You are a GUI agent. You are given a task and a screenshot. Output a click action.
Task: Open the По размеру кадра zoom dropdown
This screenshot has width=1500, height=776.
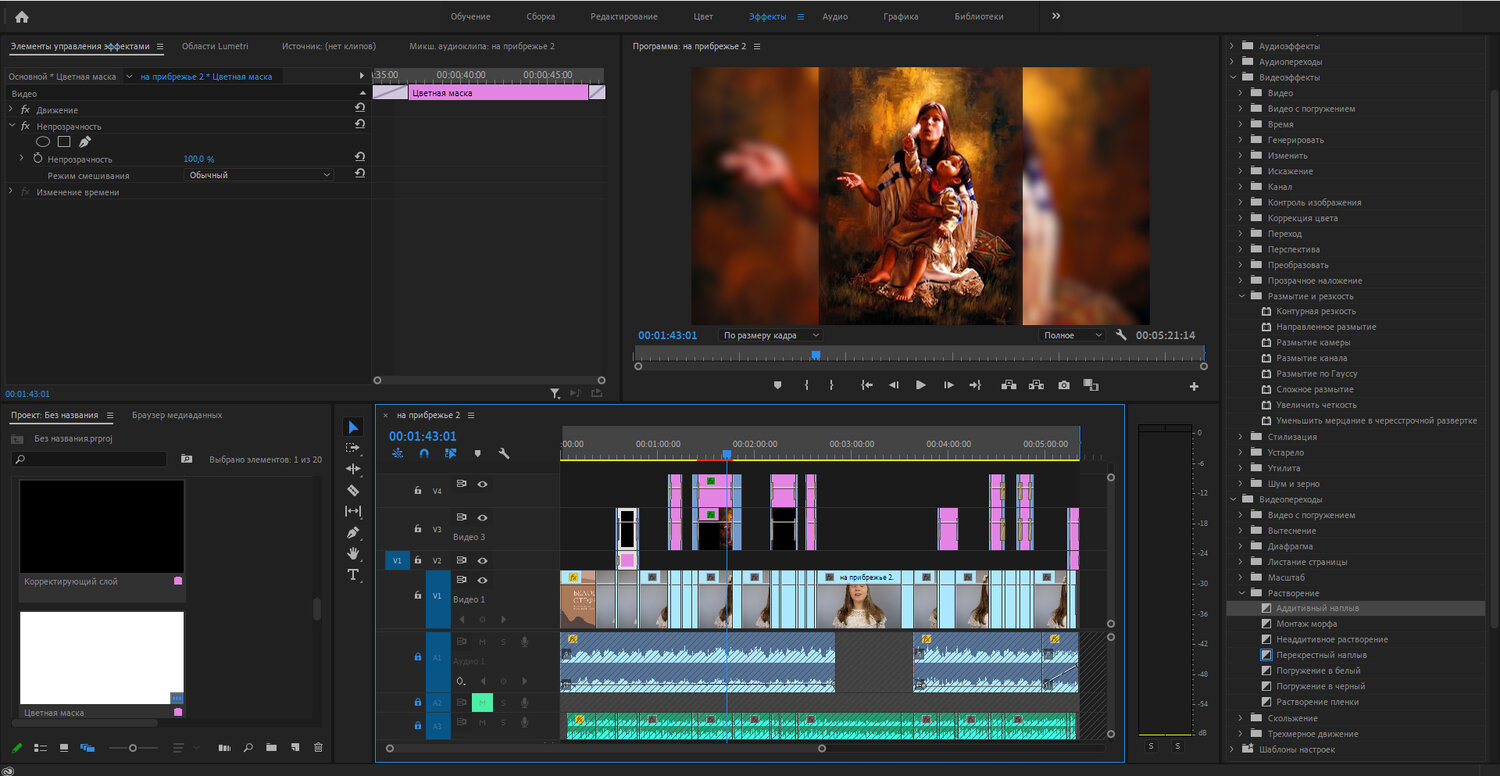pyautogui.click(x=770, y=335)
